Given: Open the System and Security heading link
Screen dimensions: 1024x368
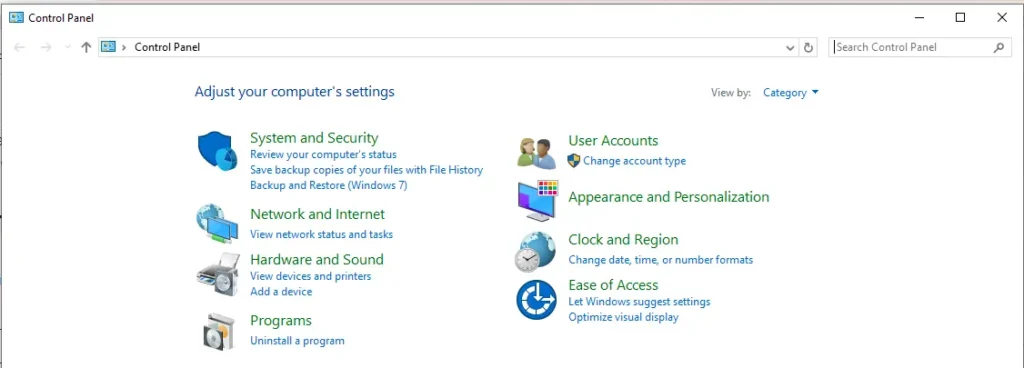Looking at the screenshot, I should pyautogui.click(x=314, y=138).
